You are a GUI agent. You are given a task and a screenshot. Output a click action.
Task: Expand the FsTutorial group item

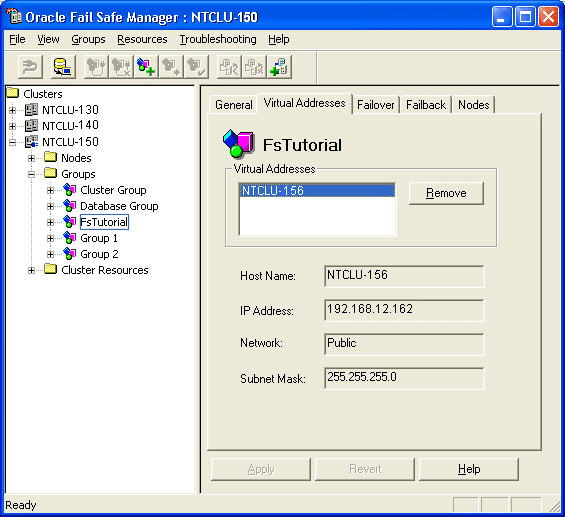pos(50,222)
